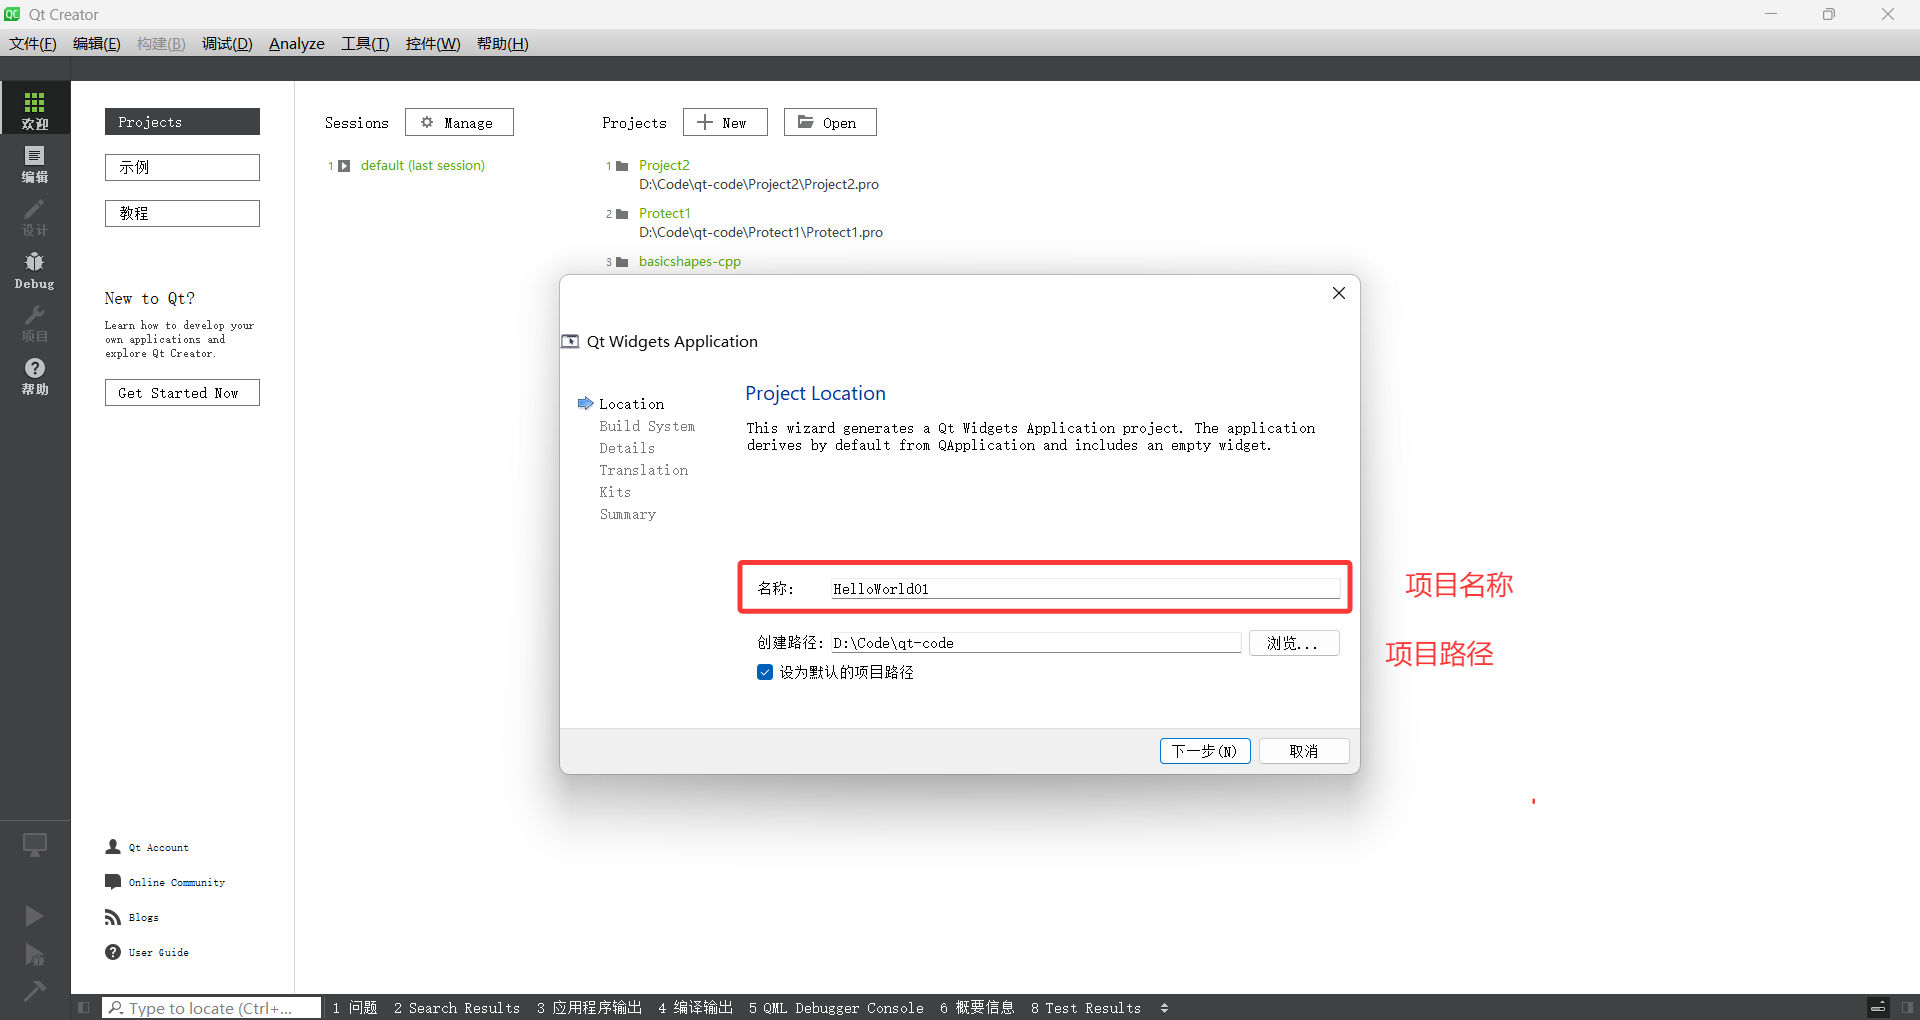Click the Online Community chat icon
Viewport: 1920px width, 1020px height.
(113, 882)
